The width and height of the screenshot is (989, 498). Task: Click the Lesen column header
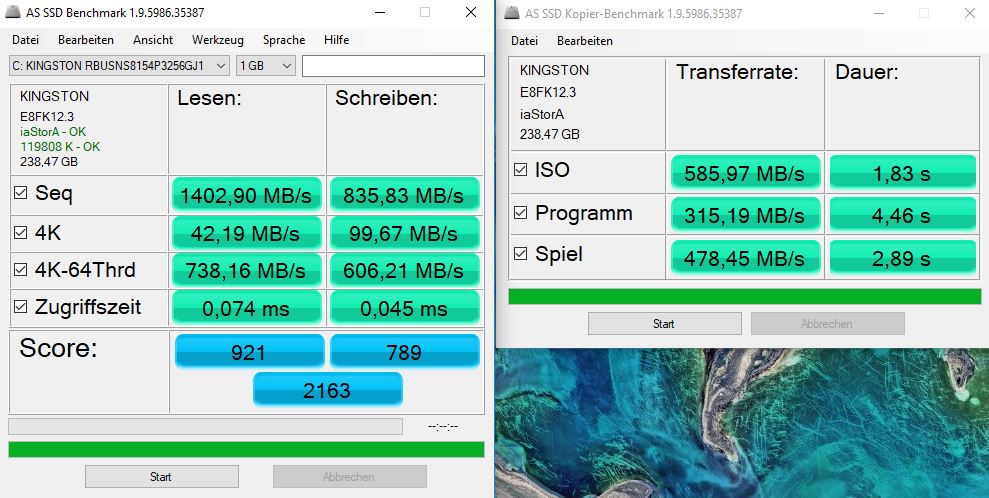(x=209, y=98)
